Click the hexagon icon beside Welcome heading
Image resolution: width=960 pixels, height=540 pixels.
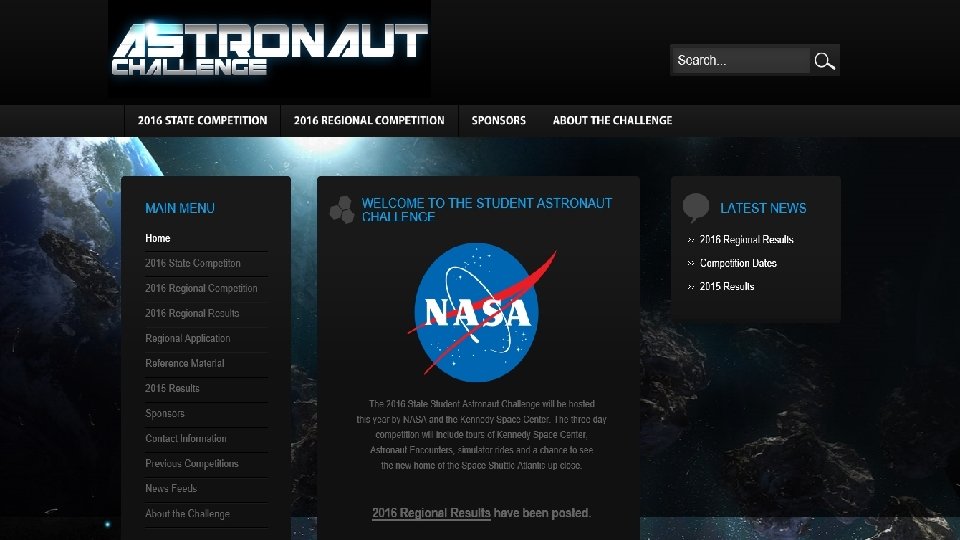click(342, 209)
